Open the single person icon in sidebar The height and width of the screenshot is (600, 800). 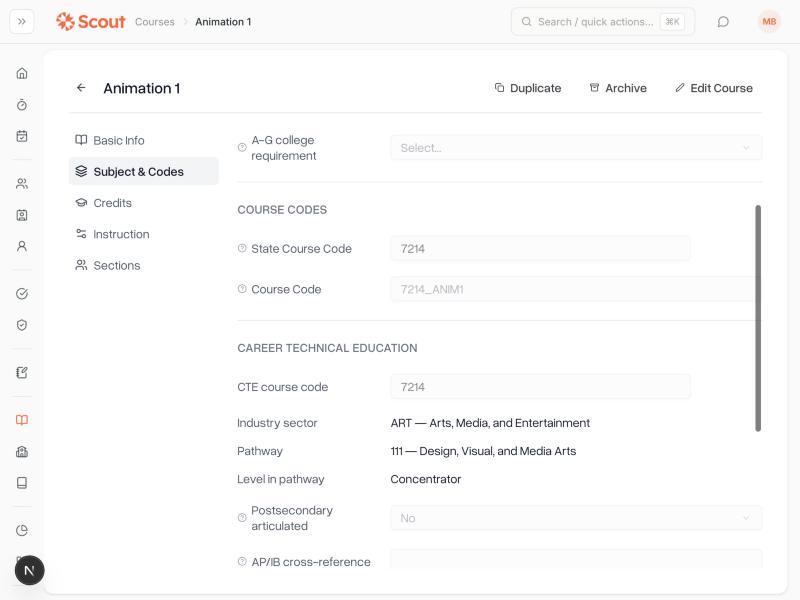point(22,246)
